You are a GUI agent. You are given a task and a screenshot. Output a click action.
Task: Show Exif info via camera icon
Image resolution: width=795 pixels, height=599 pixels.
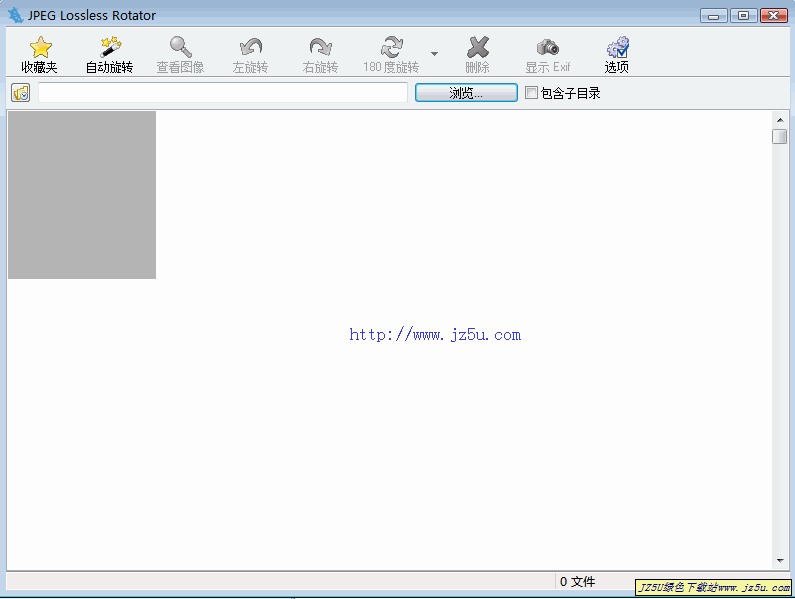[548, 48]
